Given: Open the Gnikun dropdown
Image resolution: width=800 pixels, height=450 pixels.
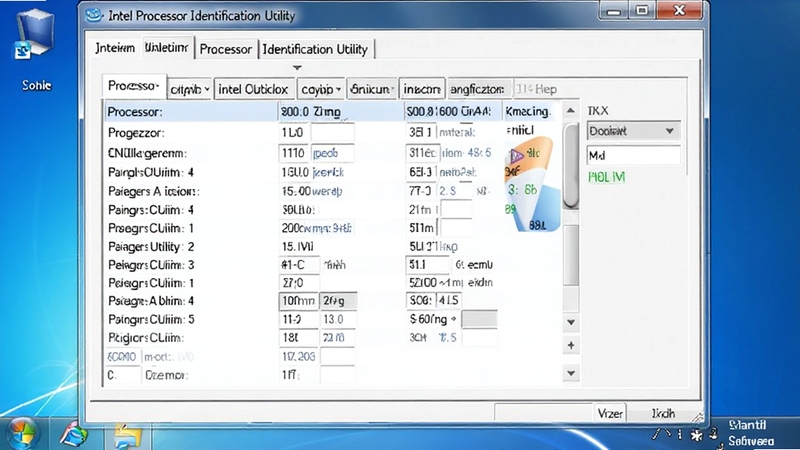Looking at the screenshot, I should [x=372, y=89].
